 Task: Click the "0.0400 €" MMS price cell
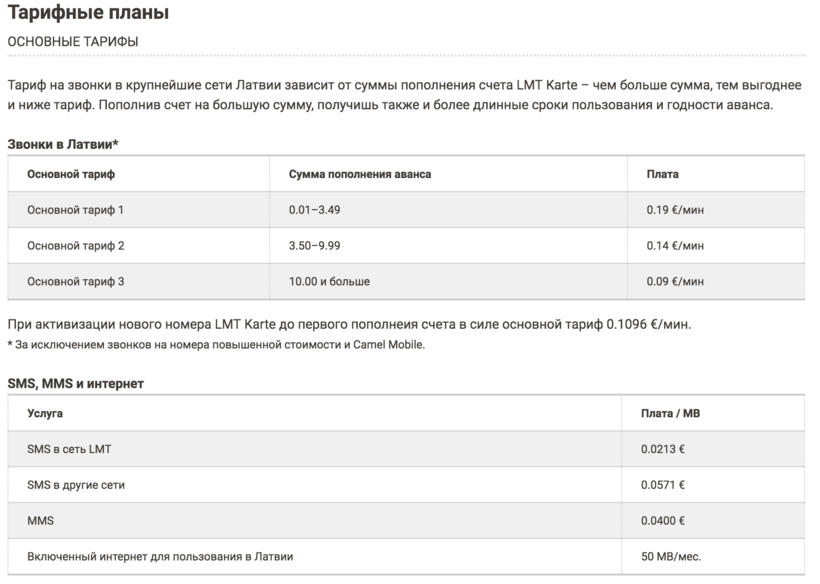[663, 520]
